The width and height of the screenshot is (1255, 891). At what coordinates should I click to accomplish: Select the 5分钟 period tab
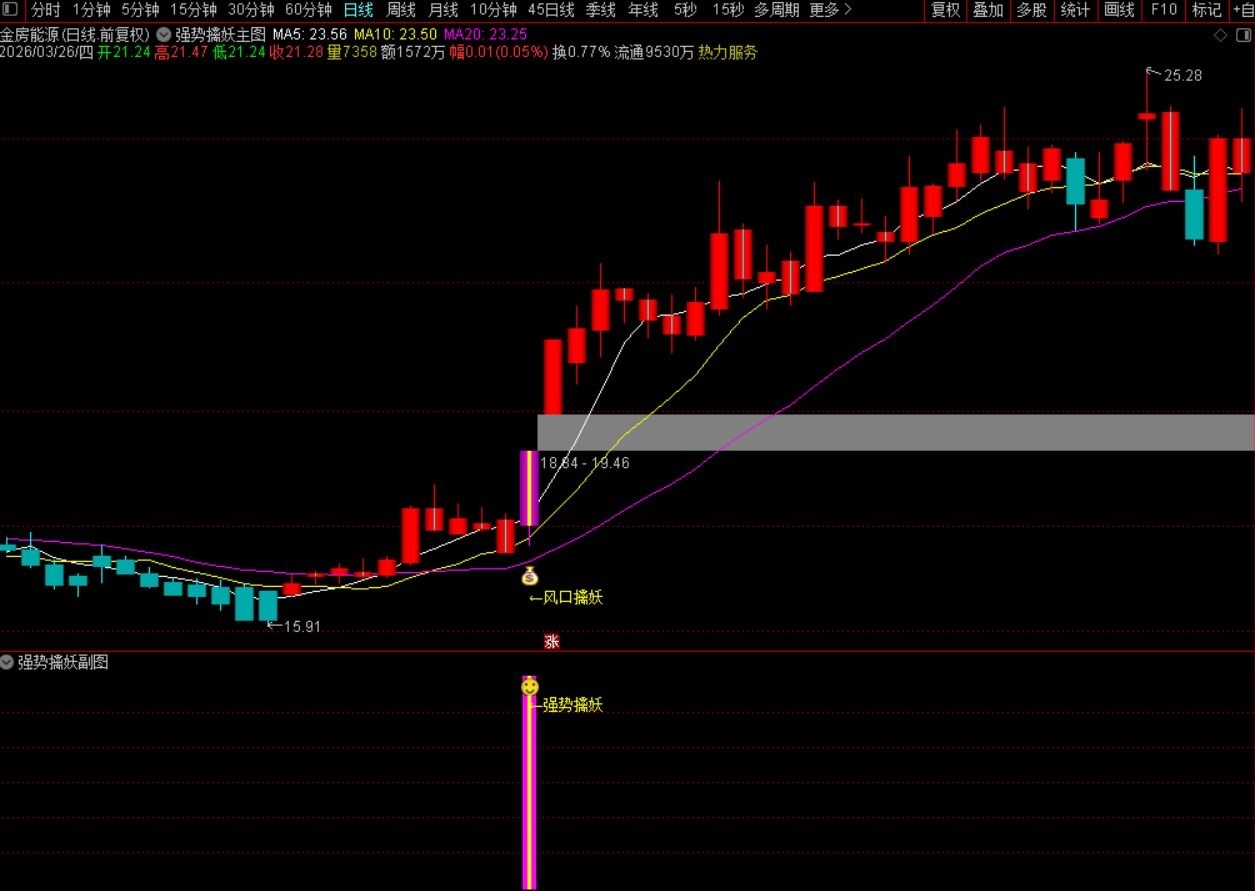(140, 10)
